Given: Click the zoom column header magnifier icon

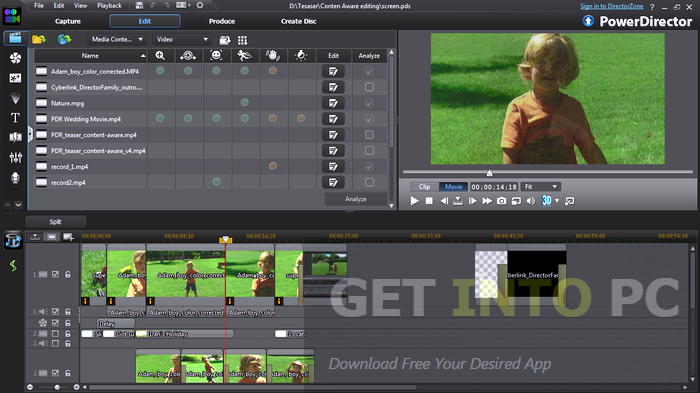Looking at the screenshot, I should click(160, 56).
